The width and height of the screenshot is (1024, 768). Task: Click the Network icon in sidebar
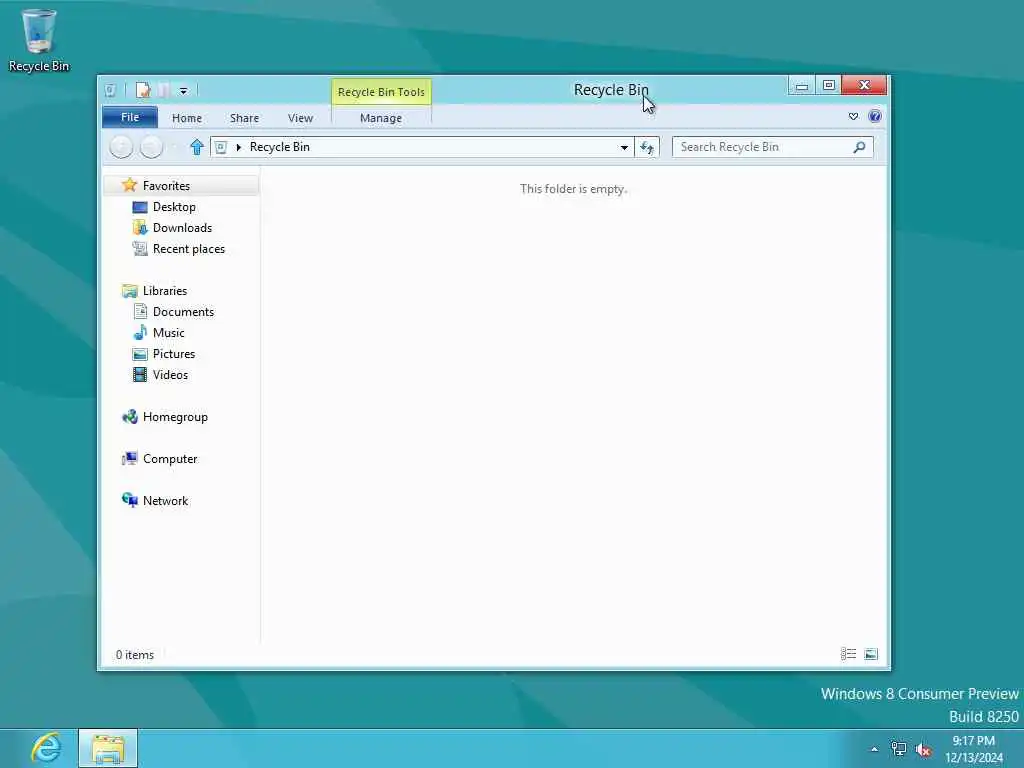coord(129,500)
